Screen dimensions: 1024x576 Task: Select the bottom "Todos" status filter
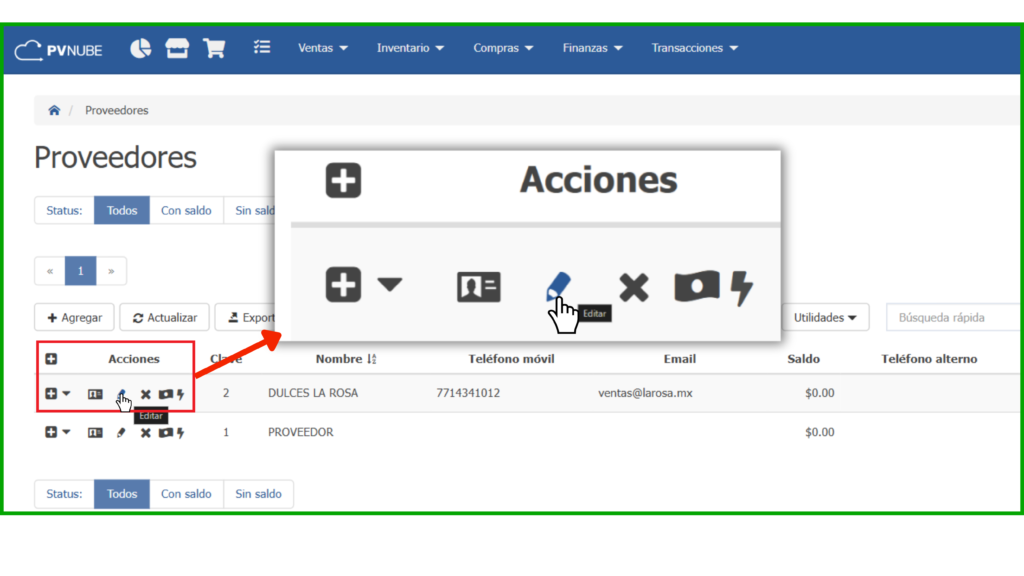[x=122, y=494]
